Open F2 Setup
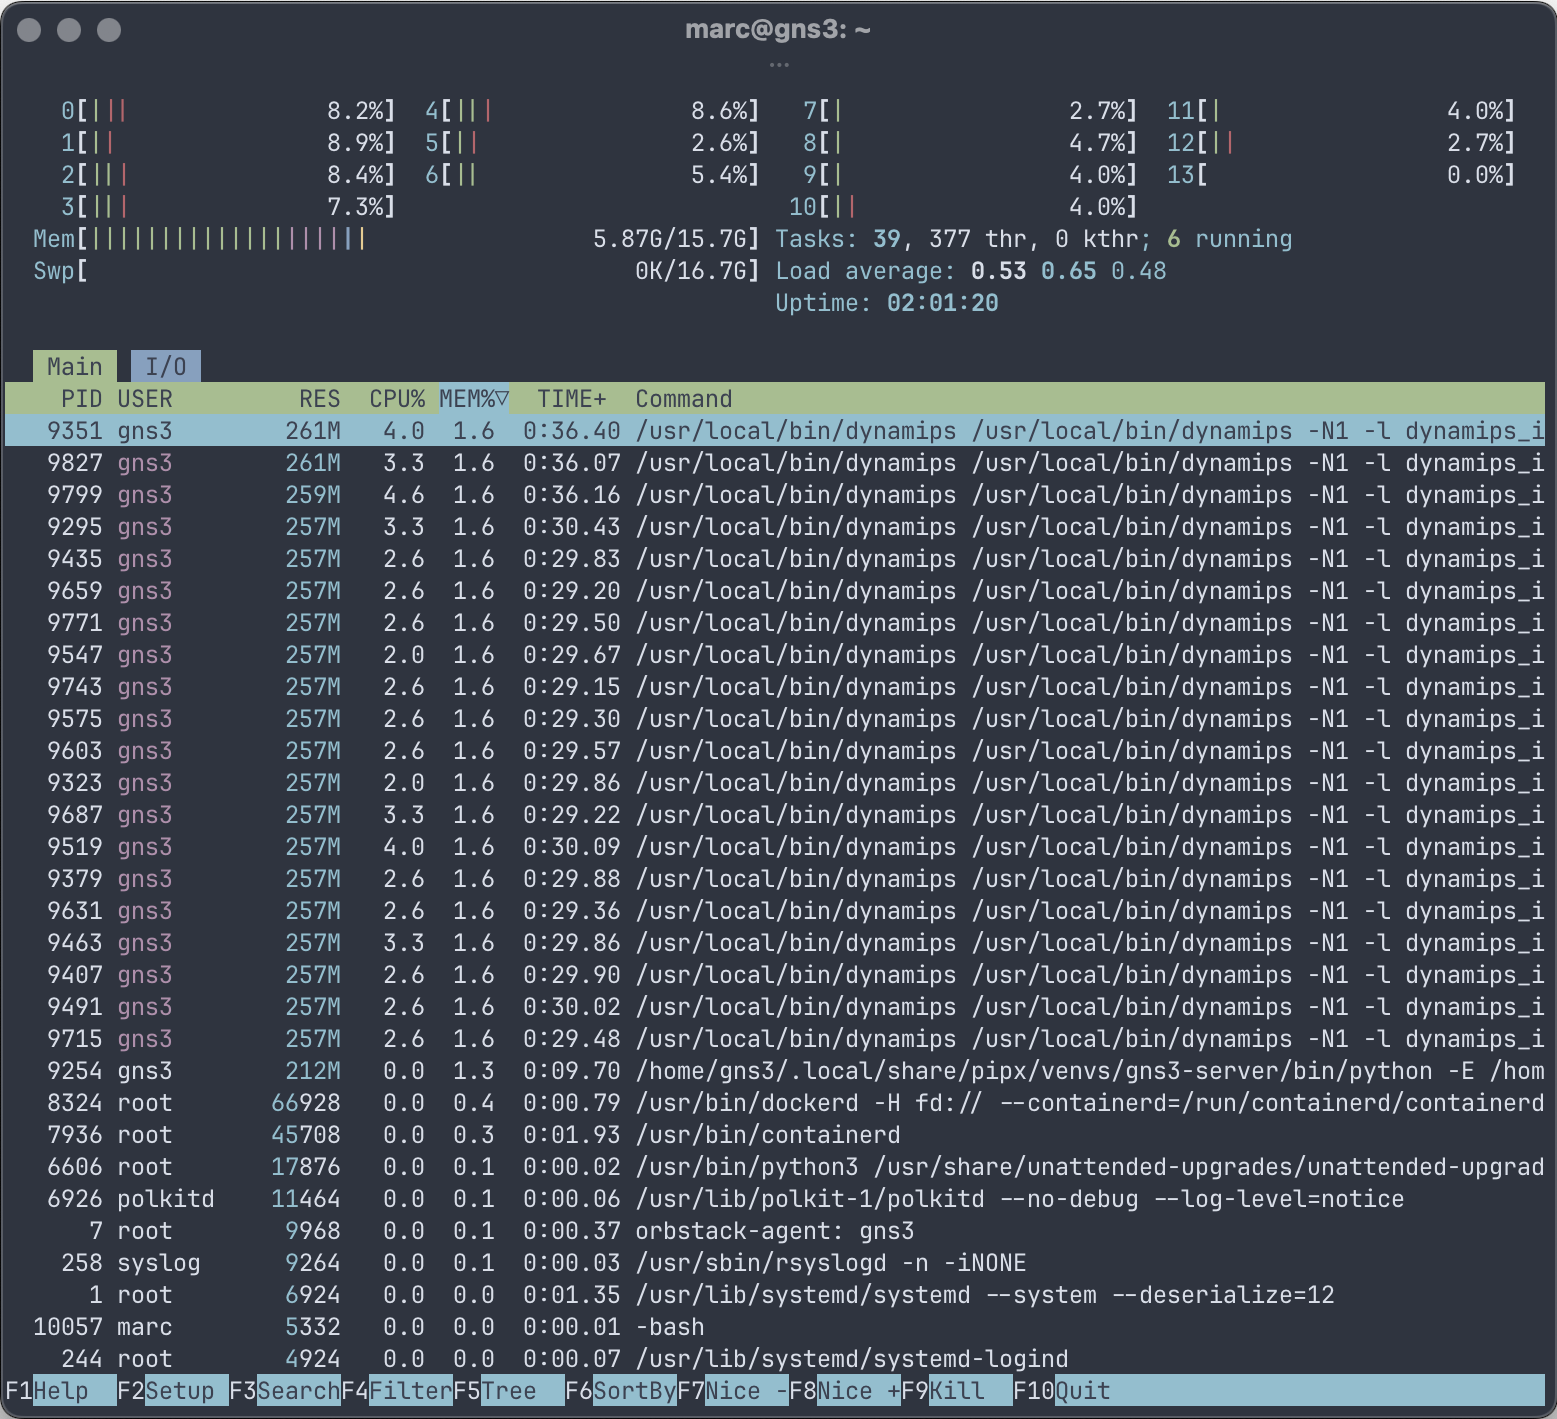The width and height of the screenshot is (1557, 1419). [x=173, y=1390]
